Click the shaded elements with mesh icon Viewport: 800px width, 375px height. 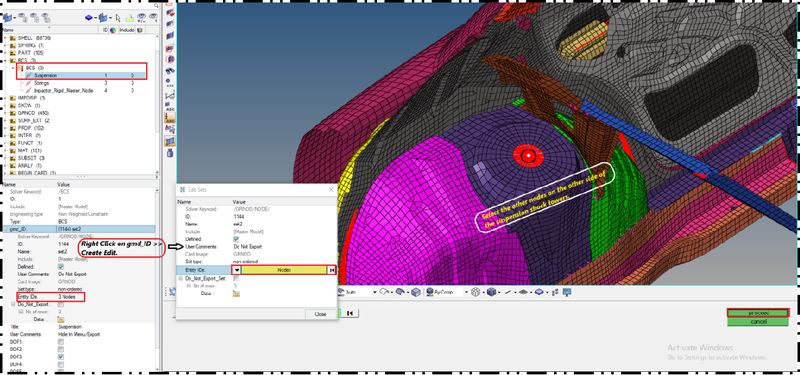click(491, 292)
